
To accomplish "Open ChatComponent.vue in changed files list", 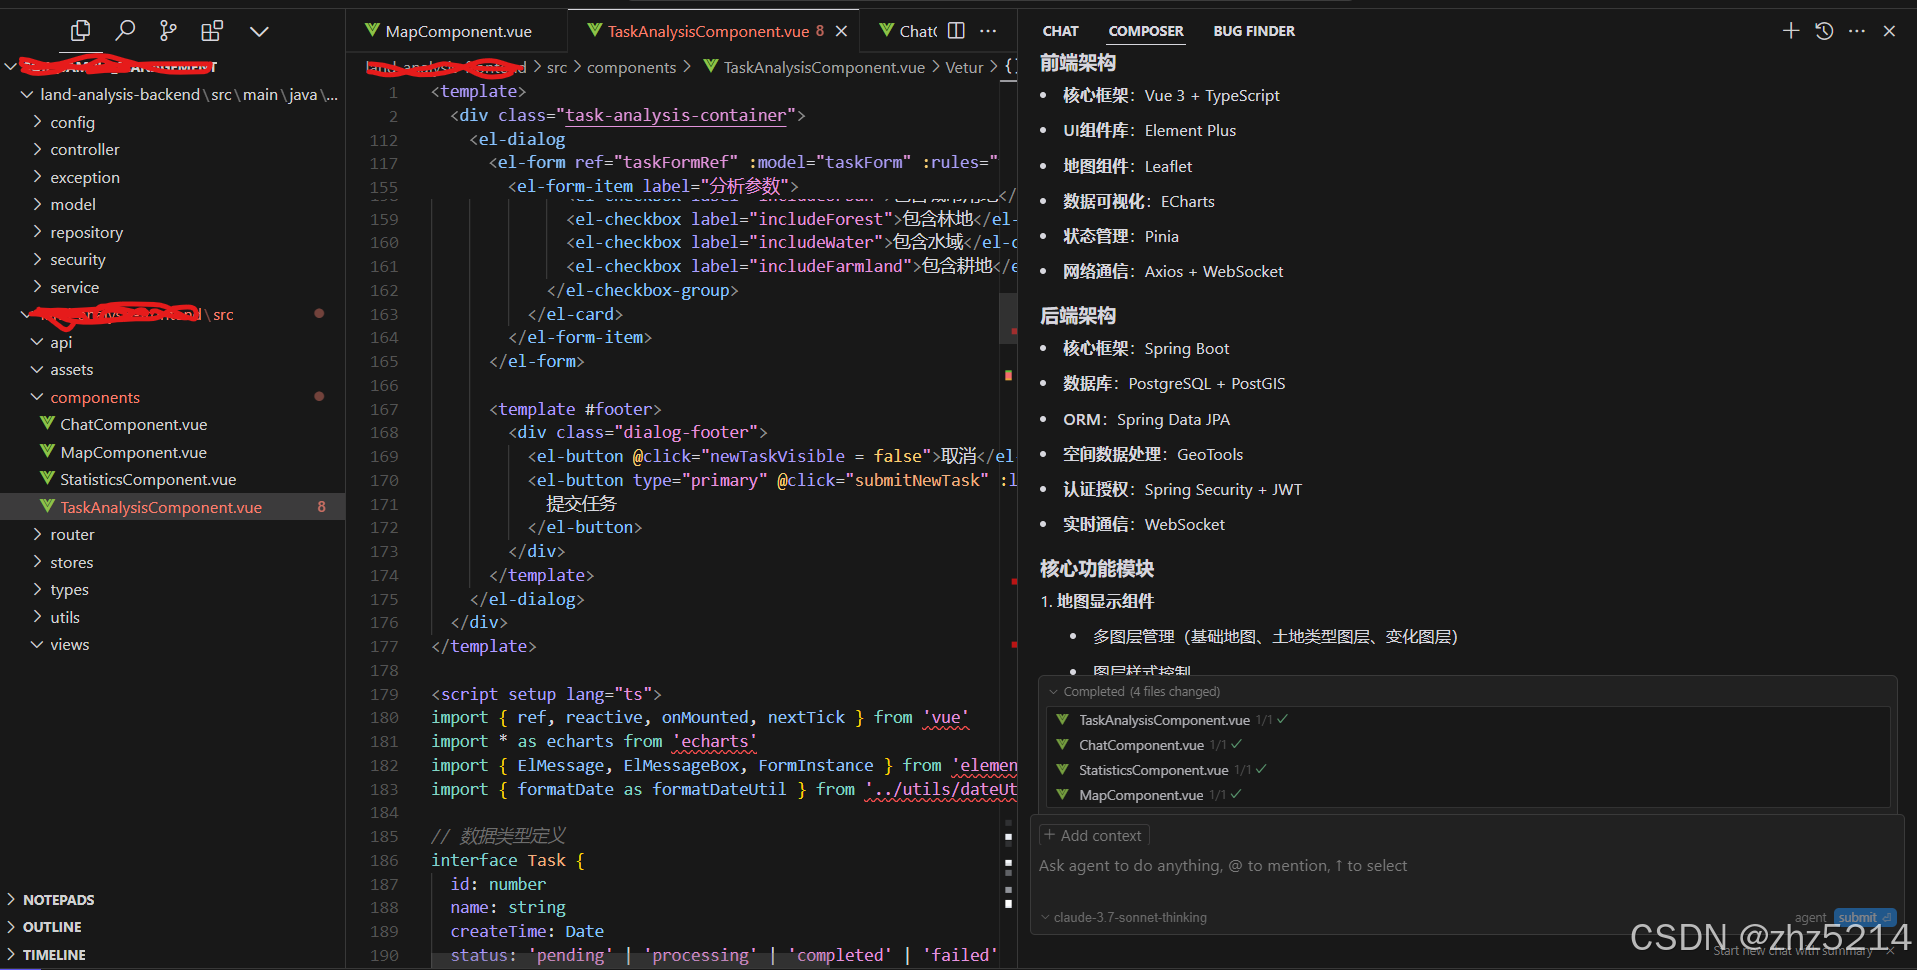I will [1141, 745].
